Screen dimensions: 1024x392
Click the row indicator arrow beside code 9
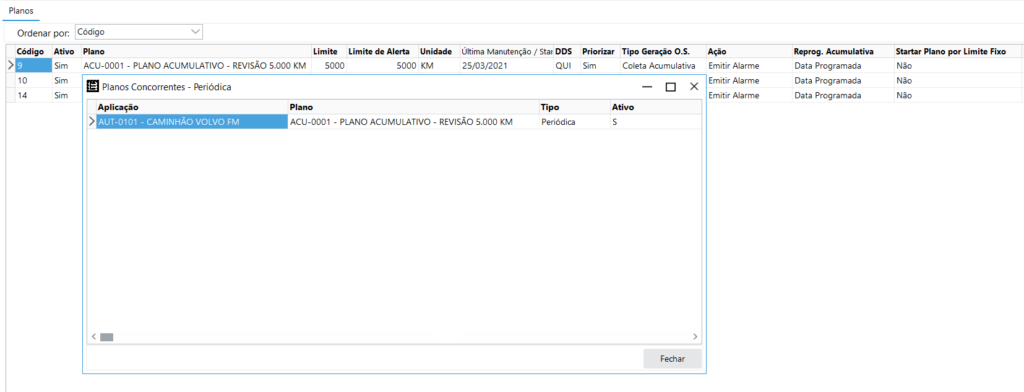pos(10,65)
